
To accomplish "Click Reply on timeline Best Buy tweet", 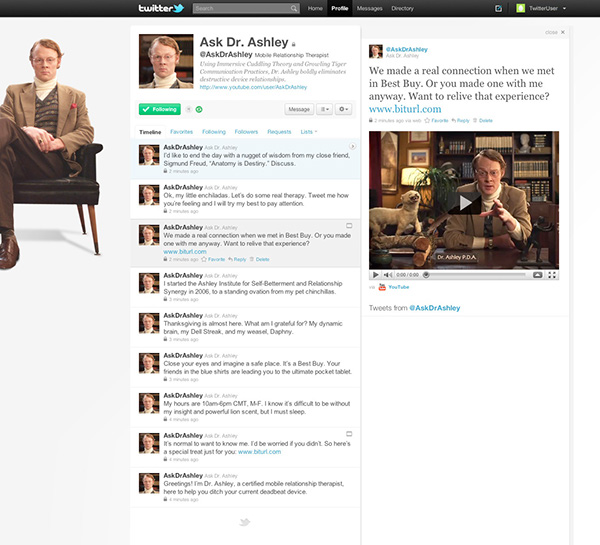I will 237,259.
